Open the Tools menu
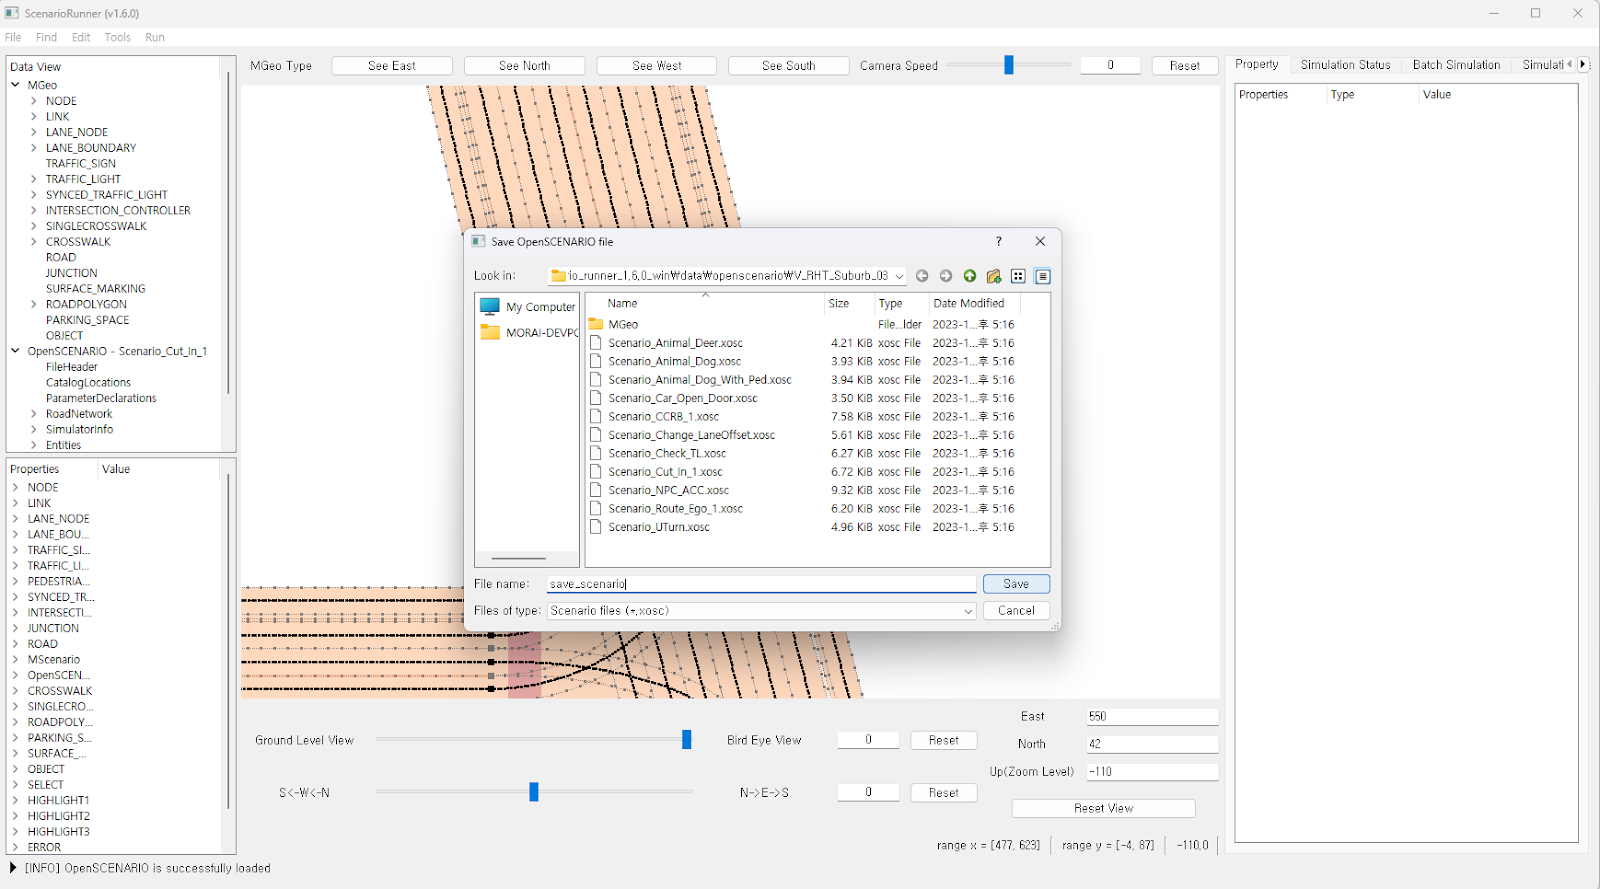This screenshot has height=889, width=1600. (117, 37)
